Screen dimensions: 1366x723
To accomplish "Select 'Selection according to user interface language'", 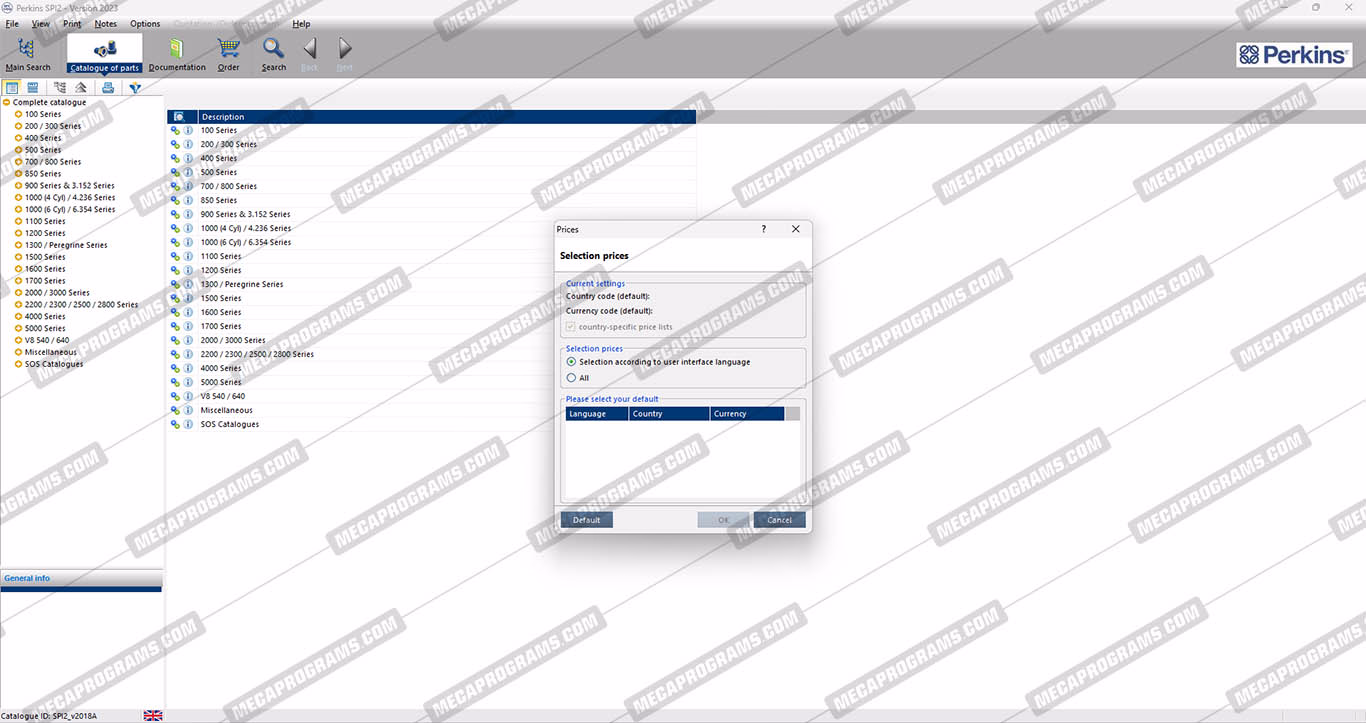I will coord(571,362).
